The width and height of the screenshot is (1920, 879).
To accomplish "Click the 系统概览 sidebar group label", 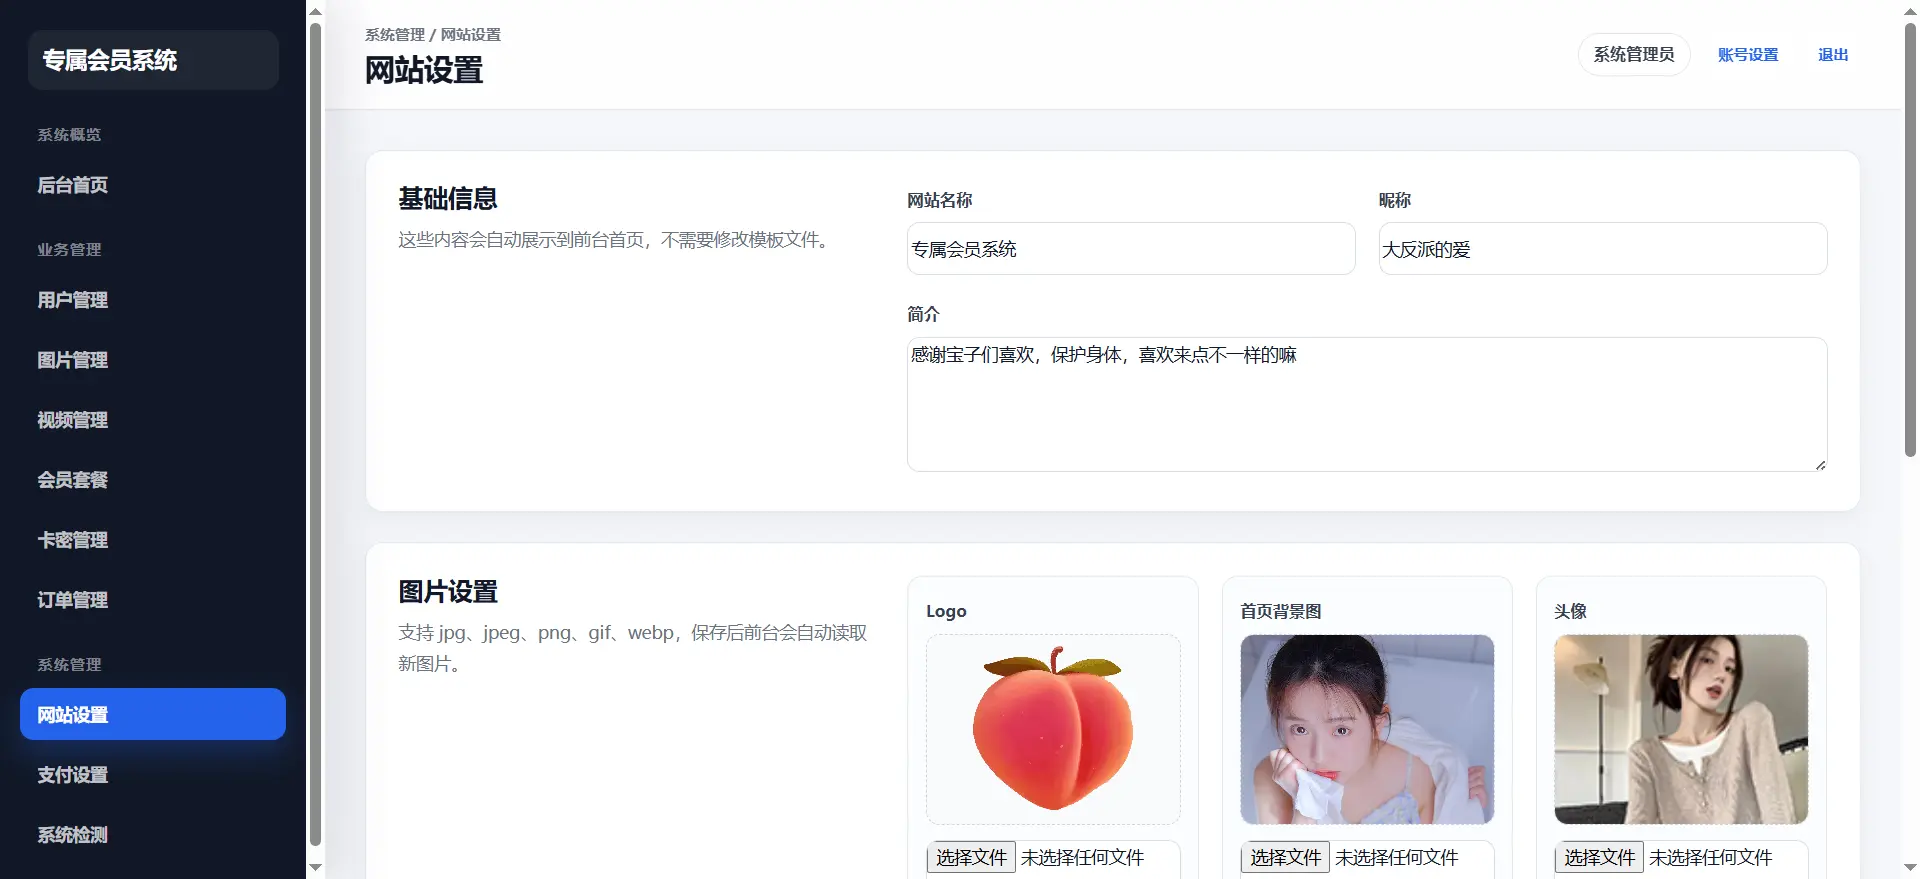I will point(69,134).
